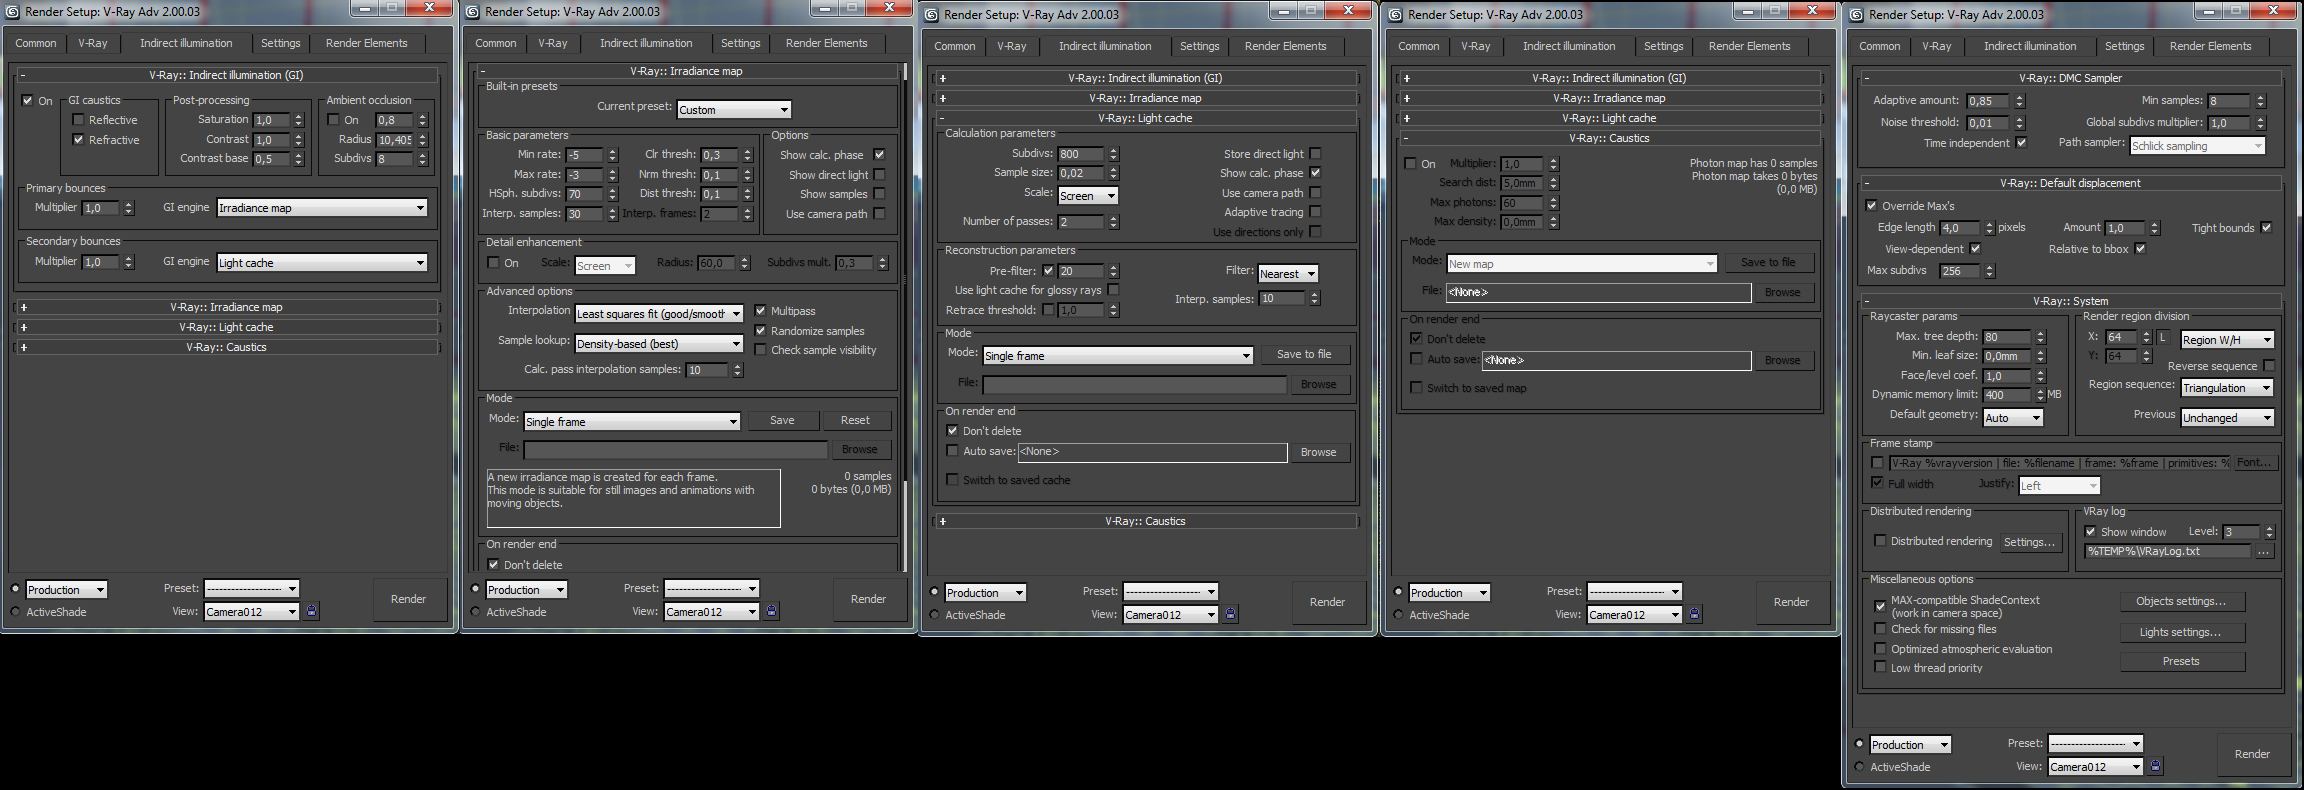
Task: Open Objects settings... under Miscellaneous options
Action: click(x=2181, y=601)
